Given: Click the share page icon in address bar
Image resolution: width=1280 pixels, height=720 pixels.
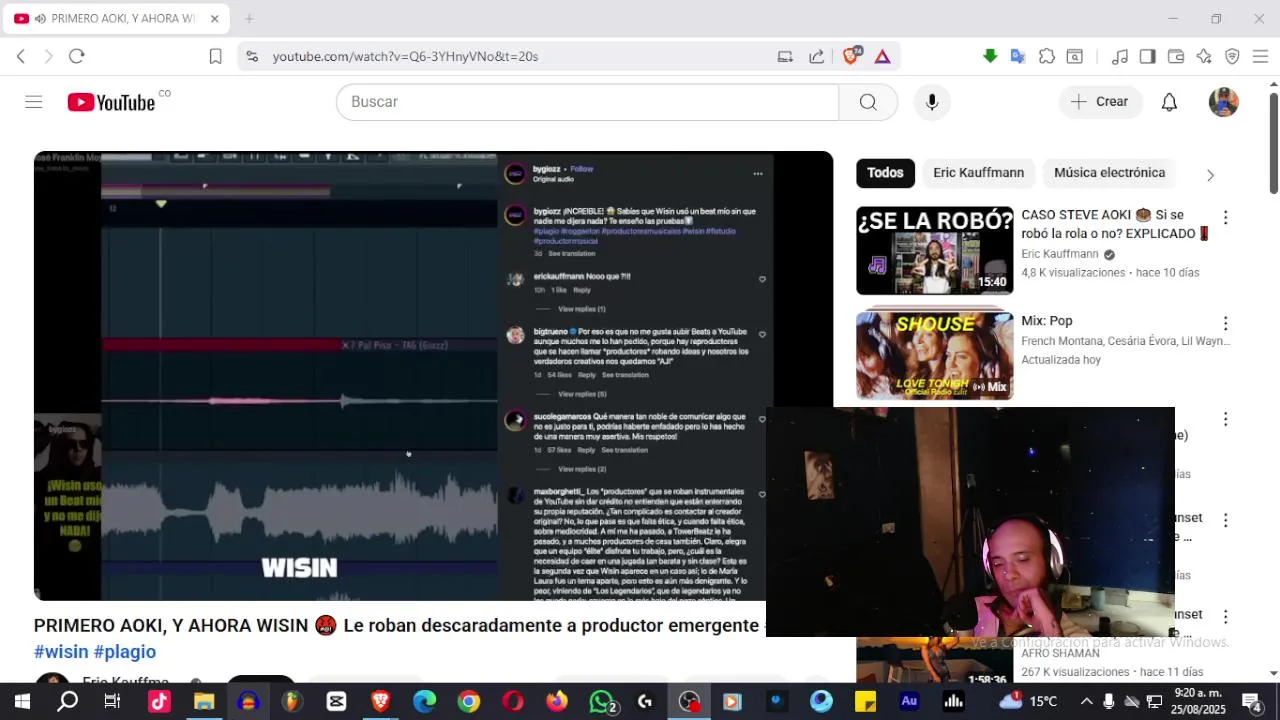Looking at the screenshot, I should (x=817, y=57).
